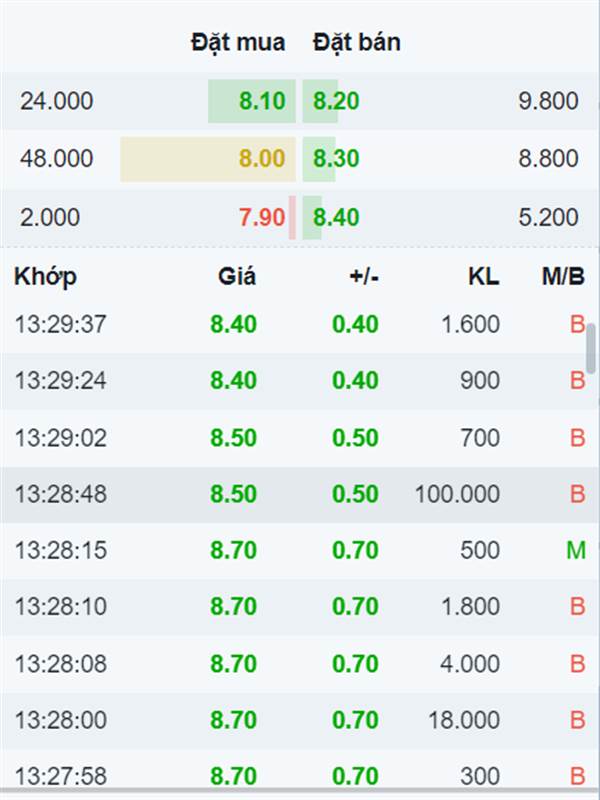Image resolution: width=600 pixels, height=800 pixels.
Task: Click the 8.50 price at 13:29:02
Action: click(x=234, y=438)
